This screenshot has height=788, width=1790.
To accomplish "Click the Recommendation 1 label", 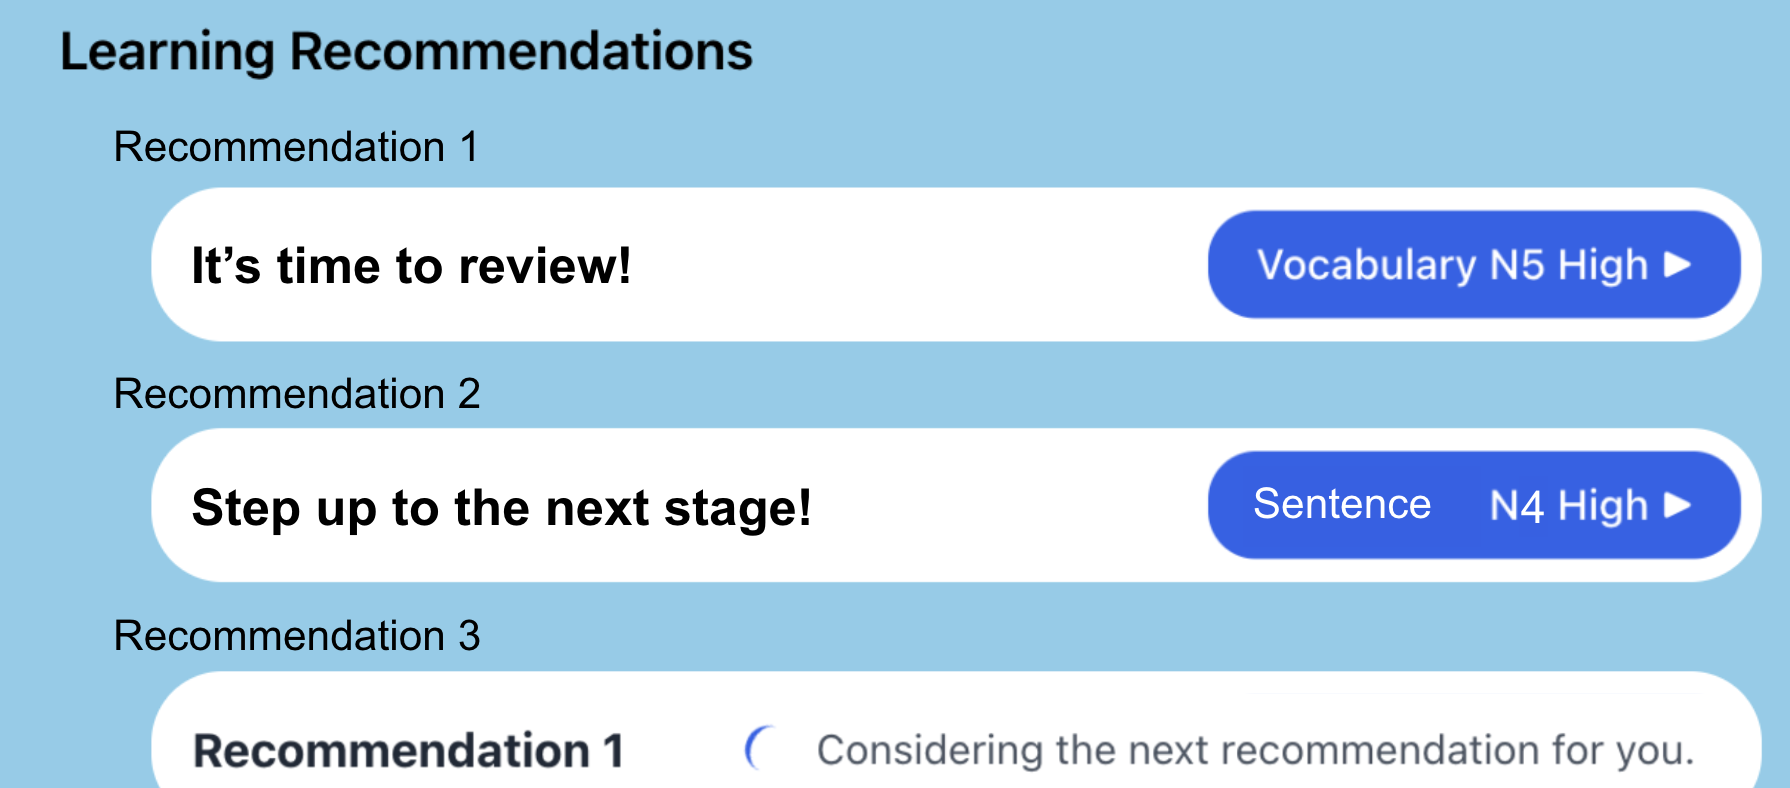I will pyautogui.click(x=297, y=145).
